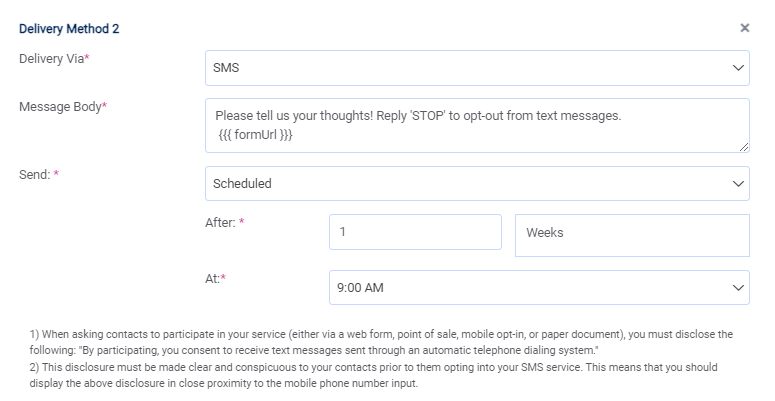Click the formUrl placeholder in the message
The height and width of the screenshot is (401, 775).
pyautogui.click(x=255, y=133)
